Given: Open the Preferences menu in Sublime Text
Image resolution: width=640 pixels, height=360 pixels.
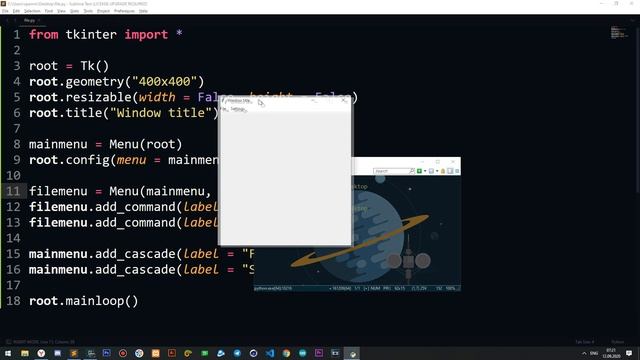Looking at the screenshot, I should 124,11.
